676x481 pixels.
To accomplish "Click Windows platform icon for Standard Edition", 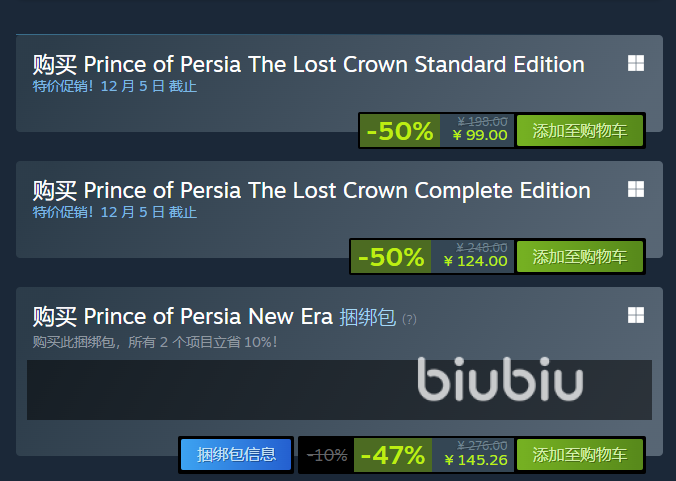I will [x=635, y=63].
